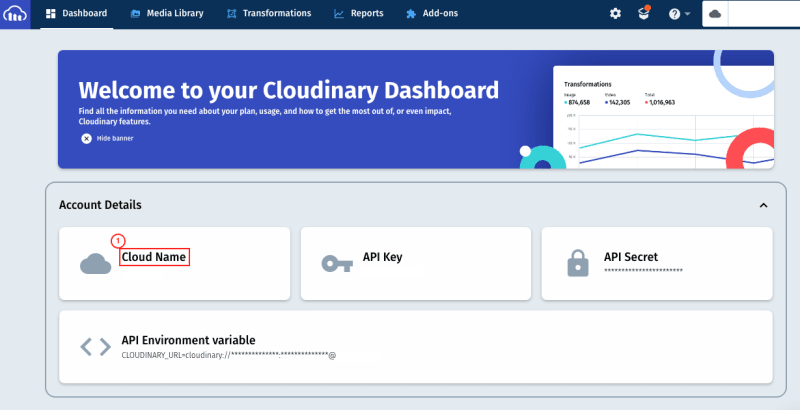Click the Cloud Name label
800x410 pixels.
tap(154, 257)
